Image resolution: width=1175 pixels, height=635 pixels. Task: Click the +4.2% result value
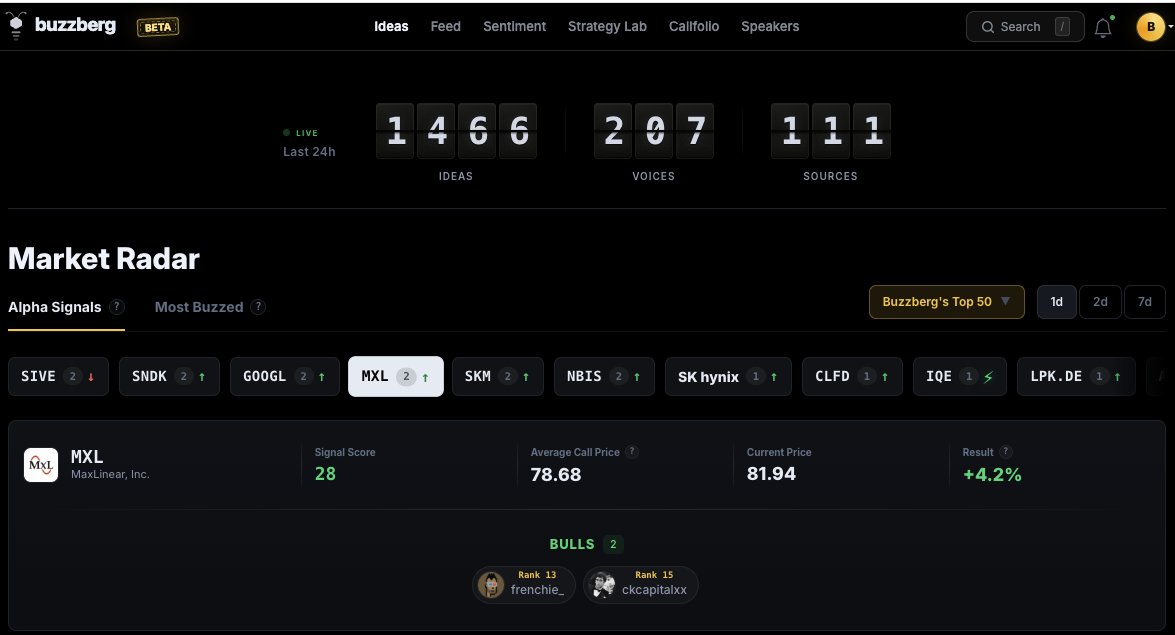(x=992, y=475)
